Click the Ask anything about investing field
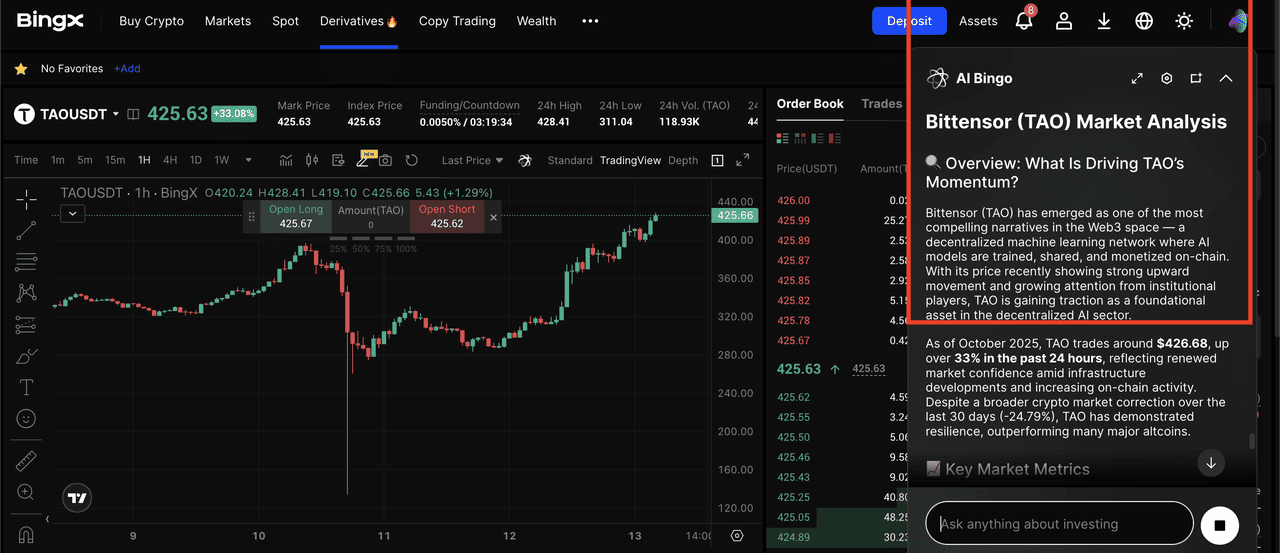Image resolution: width=1280 pixels, height=553 pixels. tap(1059, 523)
